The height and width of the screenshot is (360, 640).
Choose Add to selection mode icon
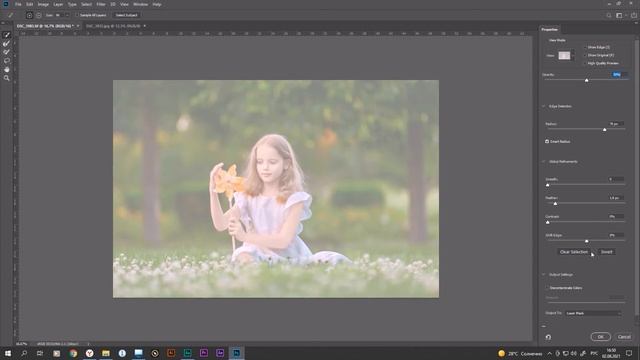click(29, 15)
